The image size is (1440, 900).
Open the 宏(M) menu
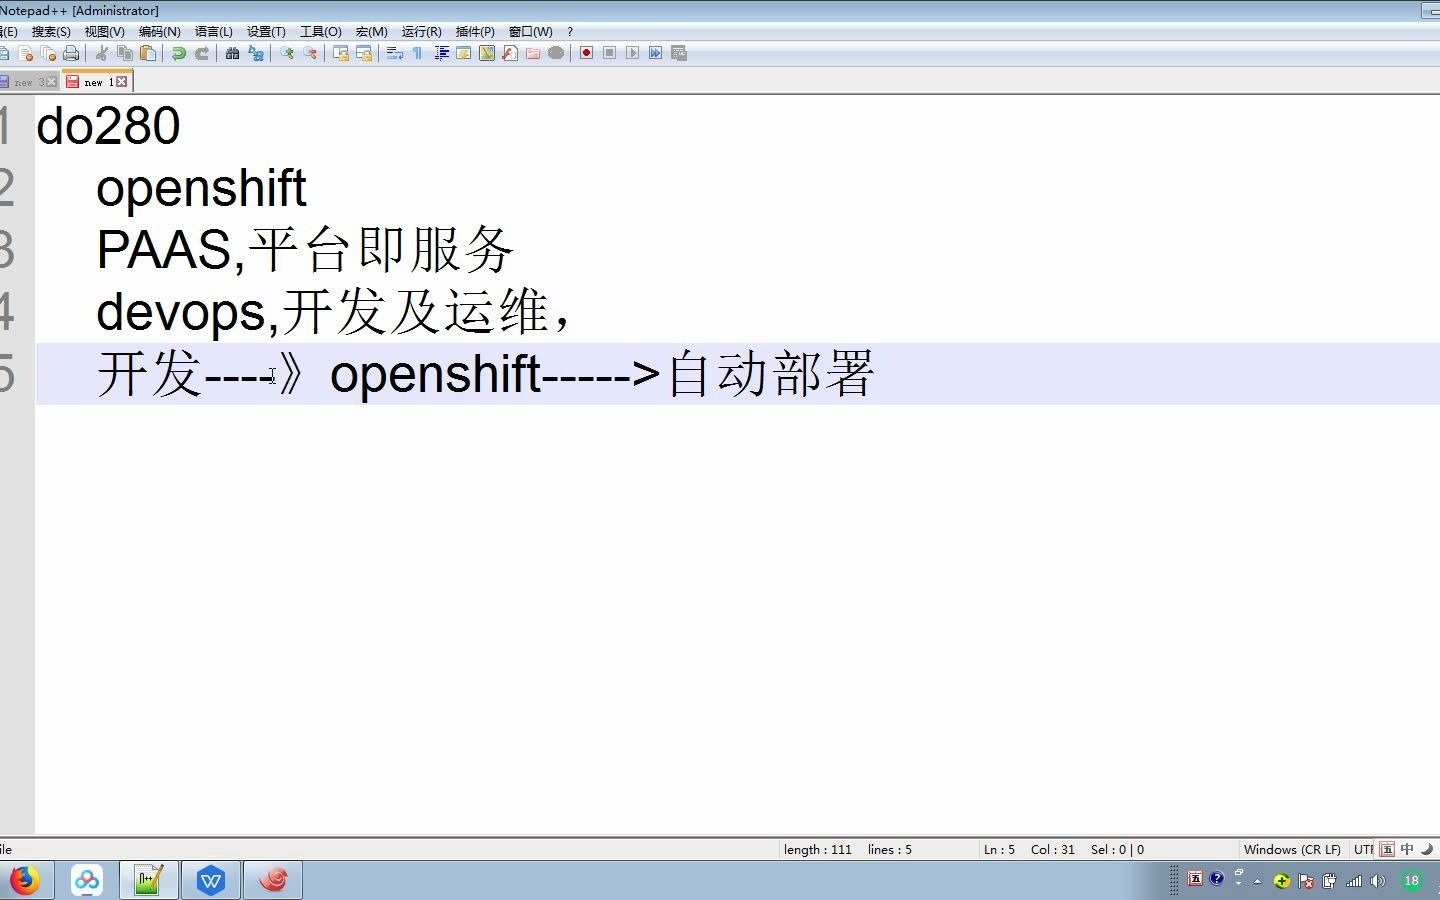(372, 32)
